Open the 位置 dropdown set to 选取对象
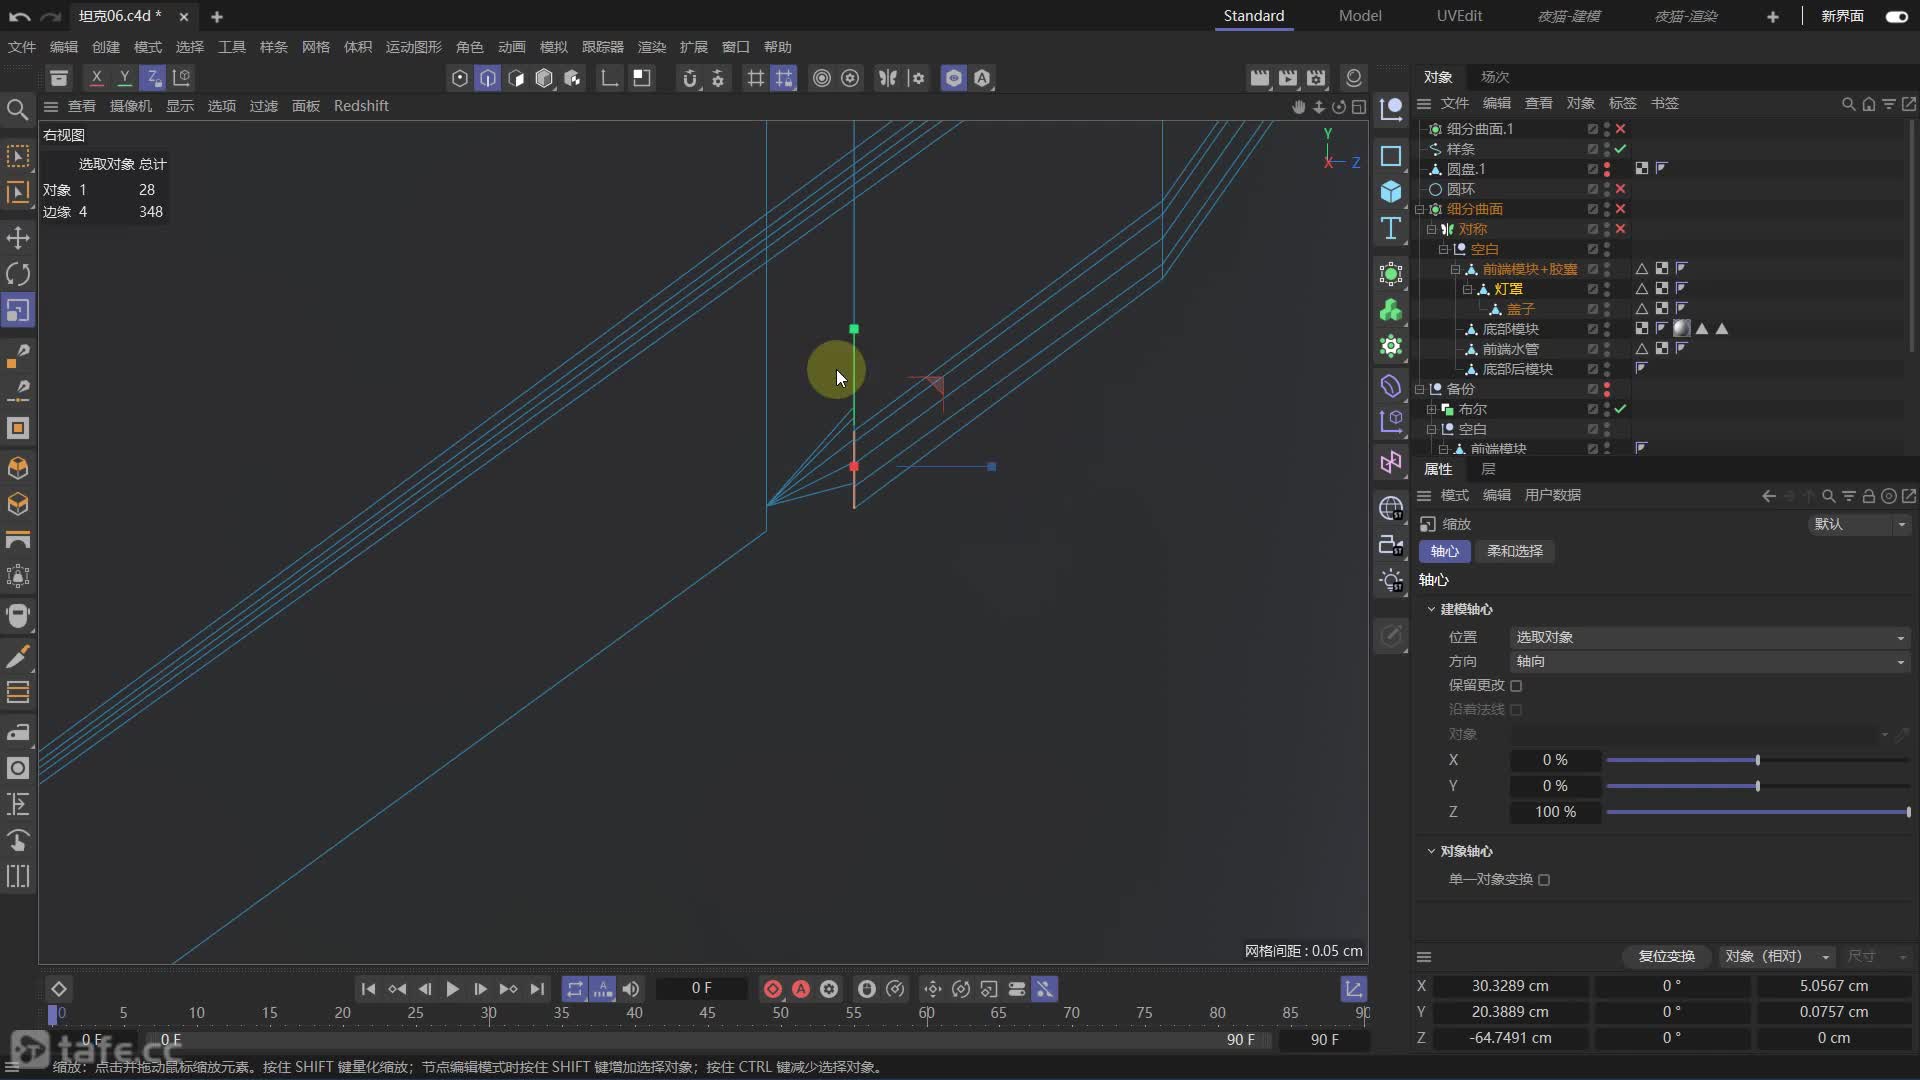 pos(1709,637)
